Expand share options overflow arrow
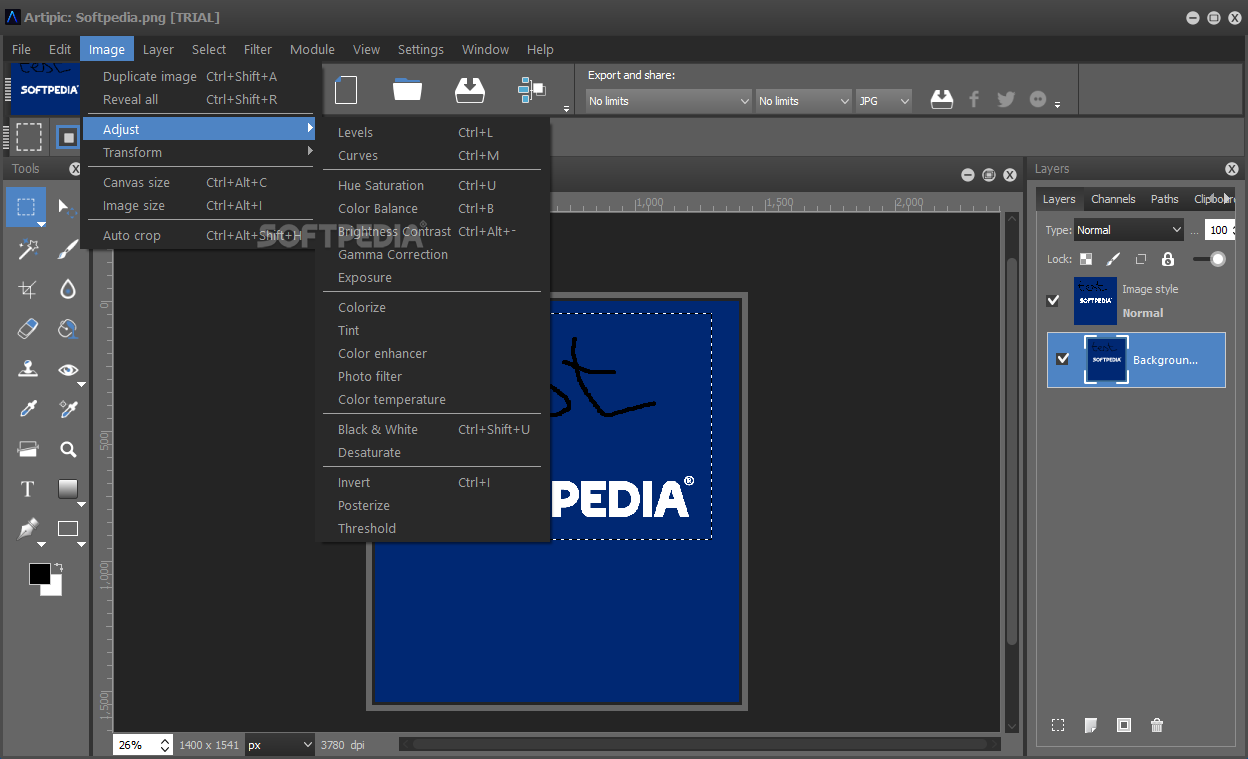This screenshot has height=759, width=1248. [x=1057, y=105]
